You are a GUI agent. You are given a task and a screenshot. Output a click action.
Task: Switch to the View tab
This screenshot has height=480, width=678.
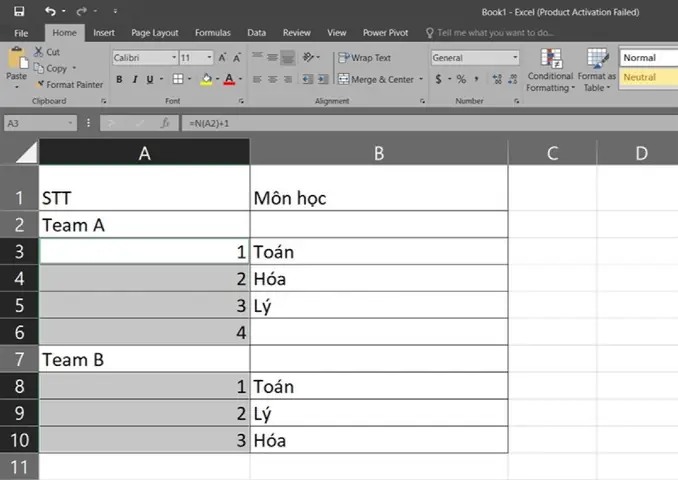[336, 33]
